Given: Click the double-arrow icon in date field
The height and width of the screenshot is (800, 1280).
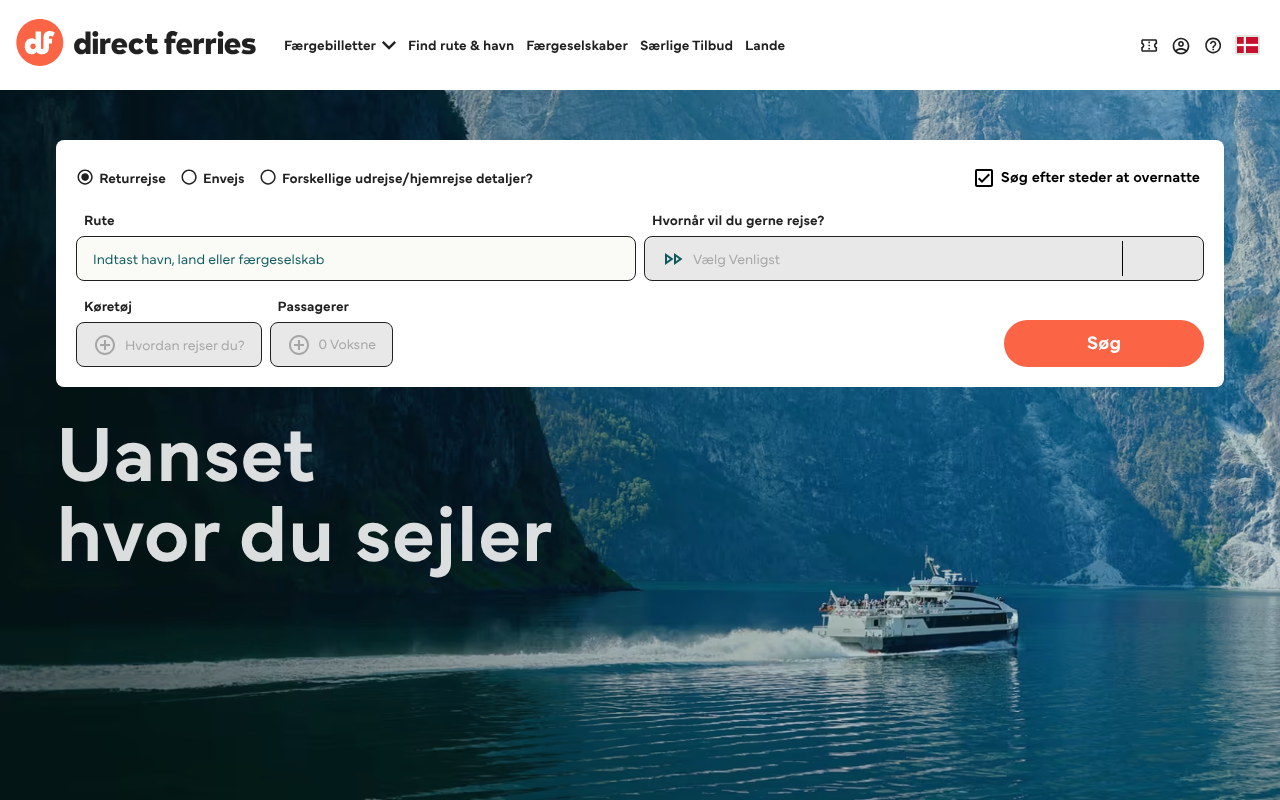Looking at the screenshot, I should click(x=673, y=259).
